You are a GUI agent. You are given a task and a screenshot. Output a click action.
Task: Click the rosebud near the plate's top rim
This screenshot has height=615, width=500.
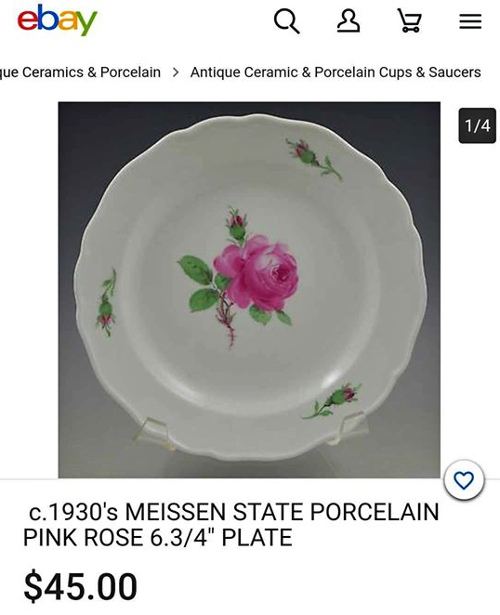point(313,160)
